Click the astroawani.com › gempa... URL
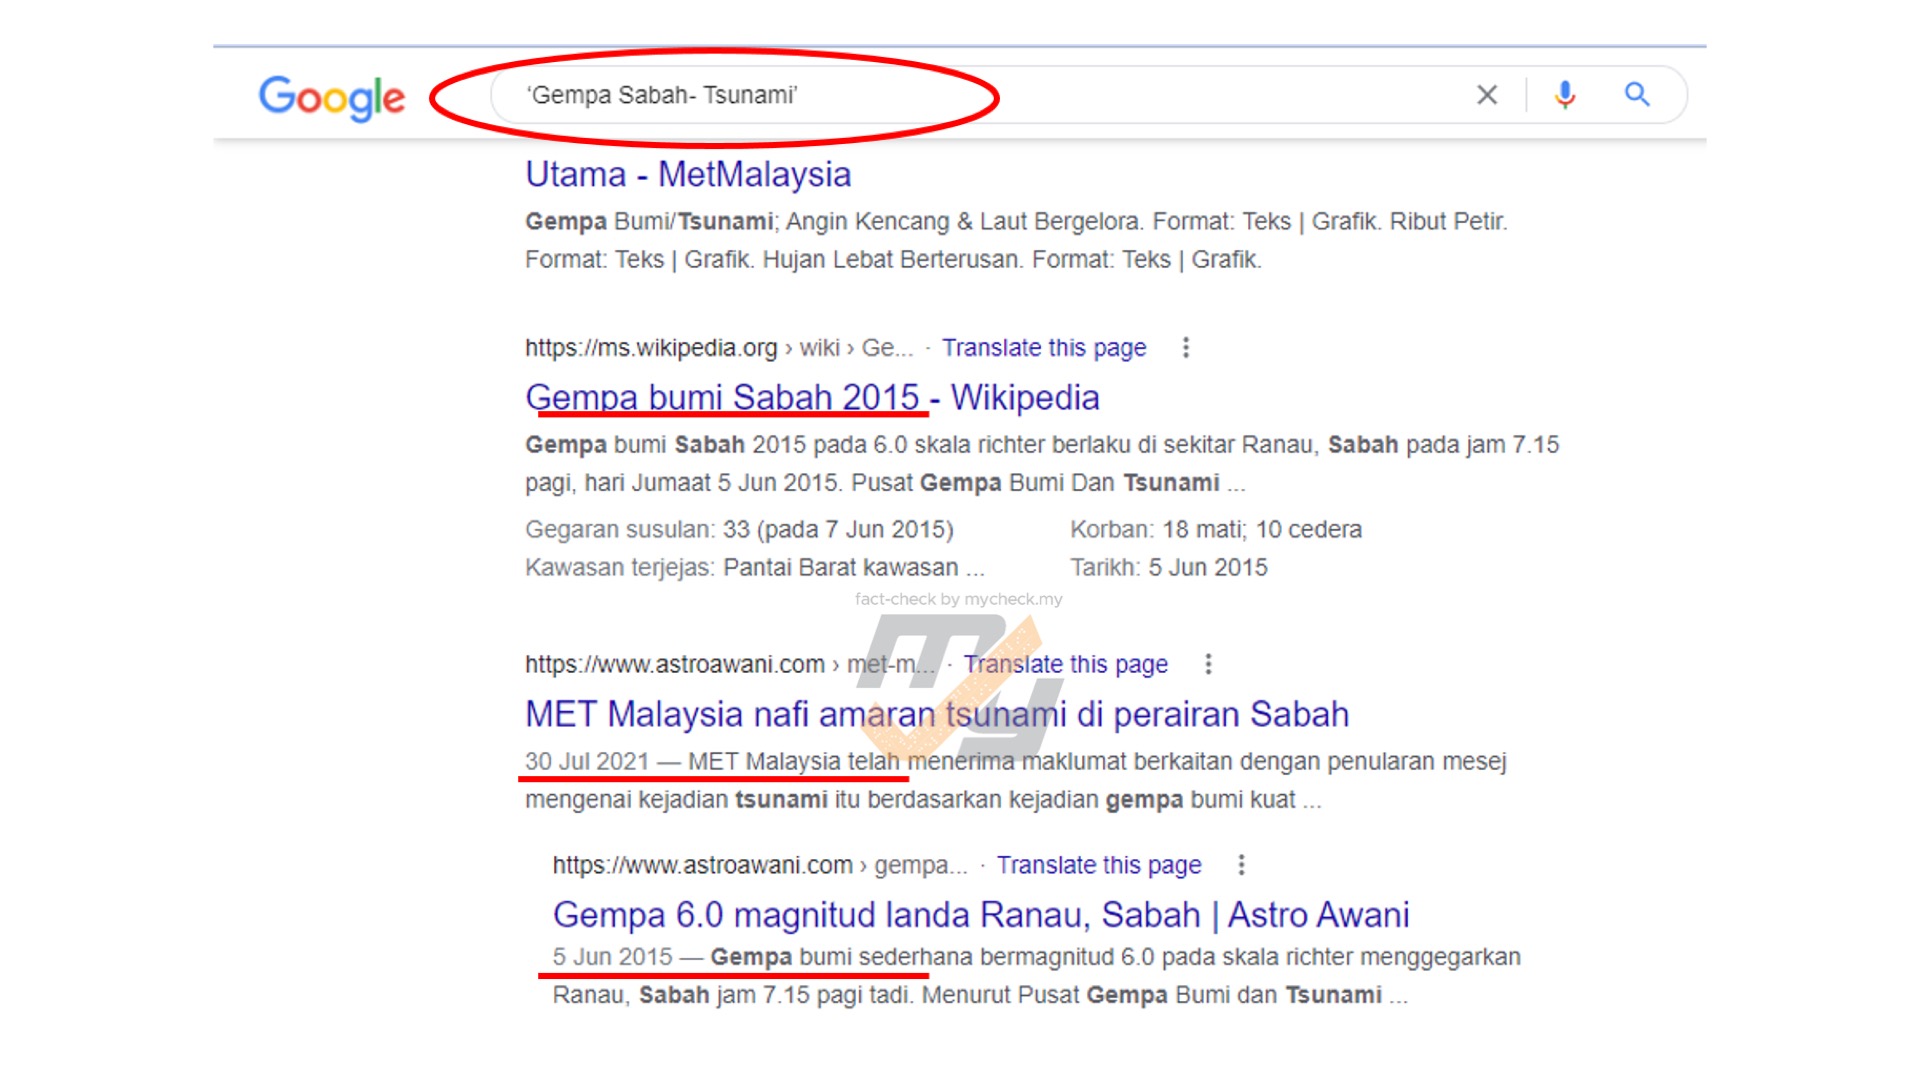 click(760, 865)
